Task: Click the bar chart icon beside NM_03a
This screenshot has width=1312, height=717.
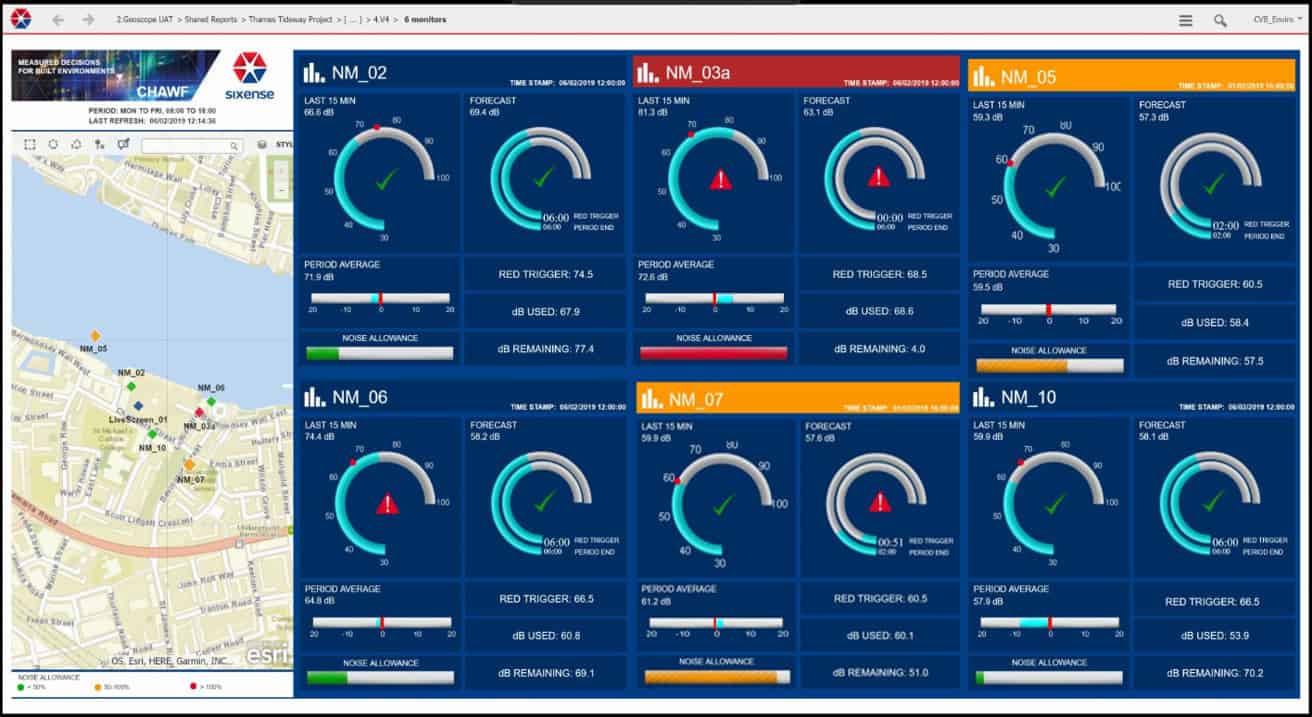Action: (650, 72)
